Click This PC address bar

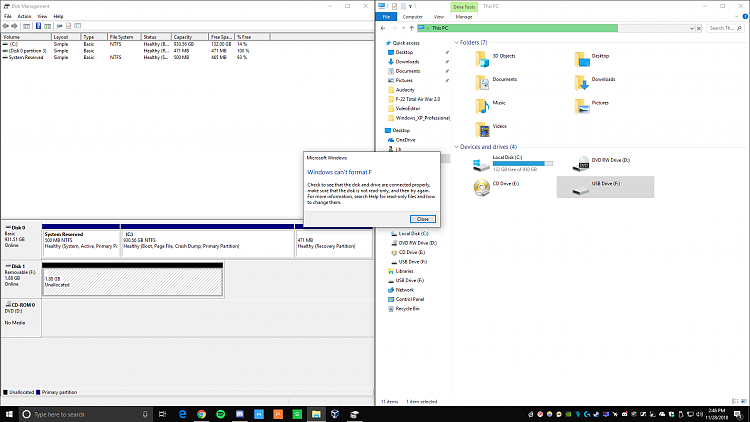(x=555, y=28)
